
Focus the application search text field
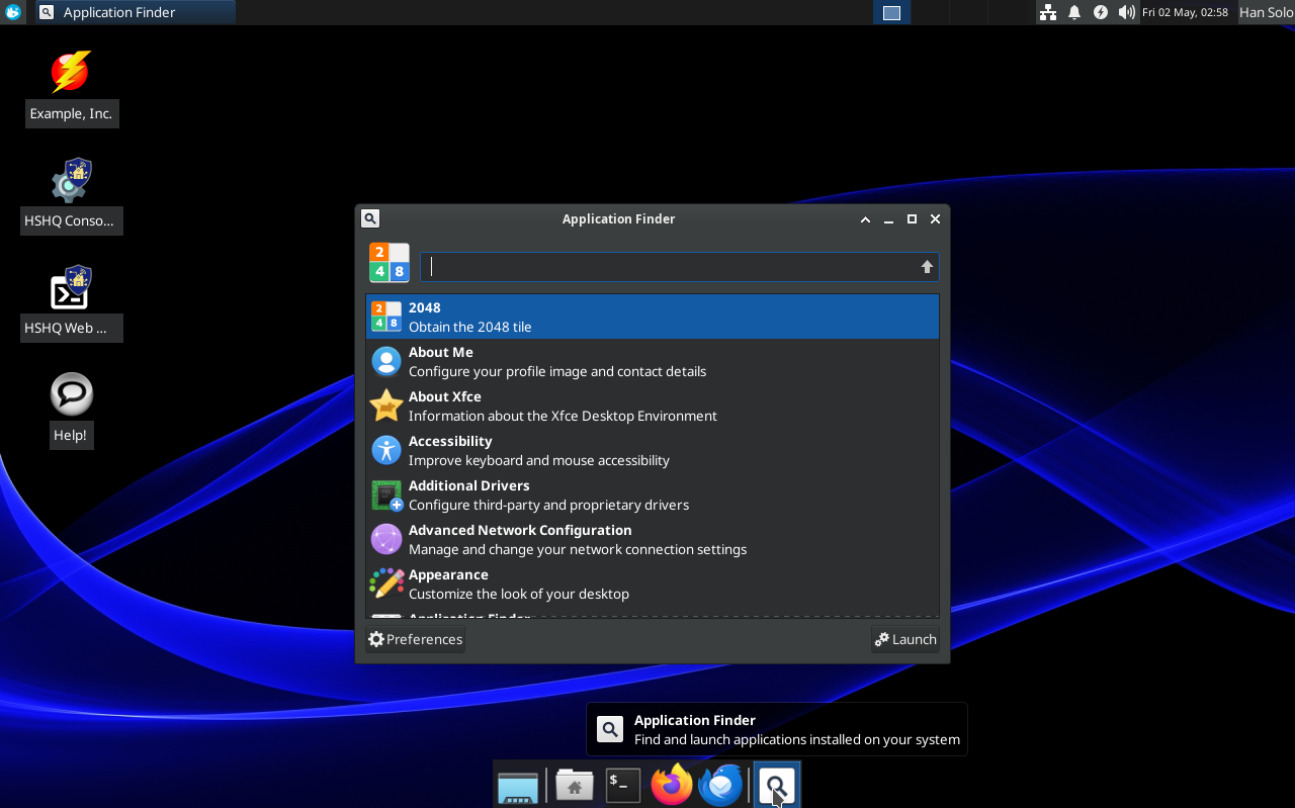point(670,267)
